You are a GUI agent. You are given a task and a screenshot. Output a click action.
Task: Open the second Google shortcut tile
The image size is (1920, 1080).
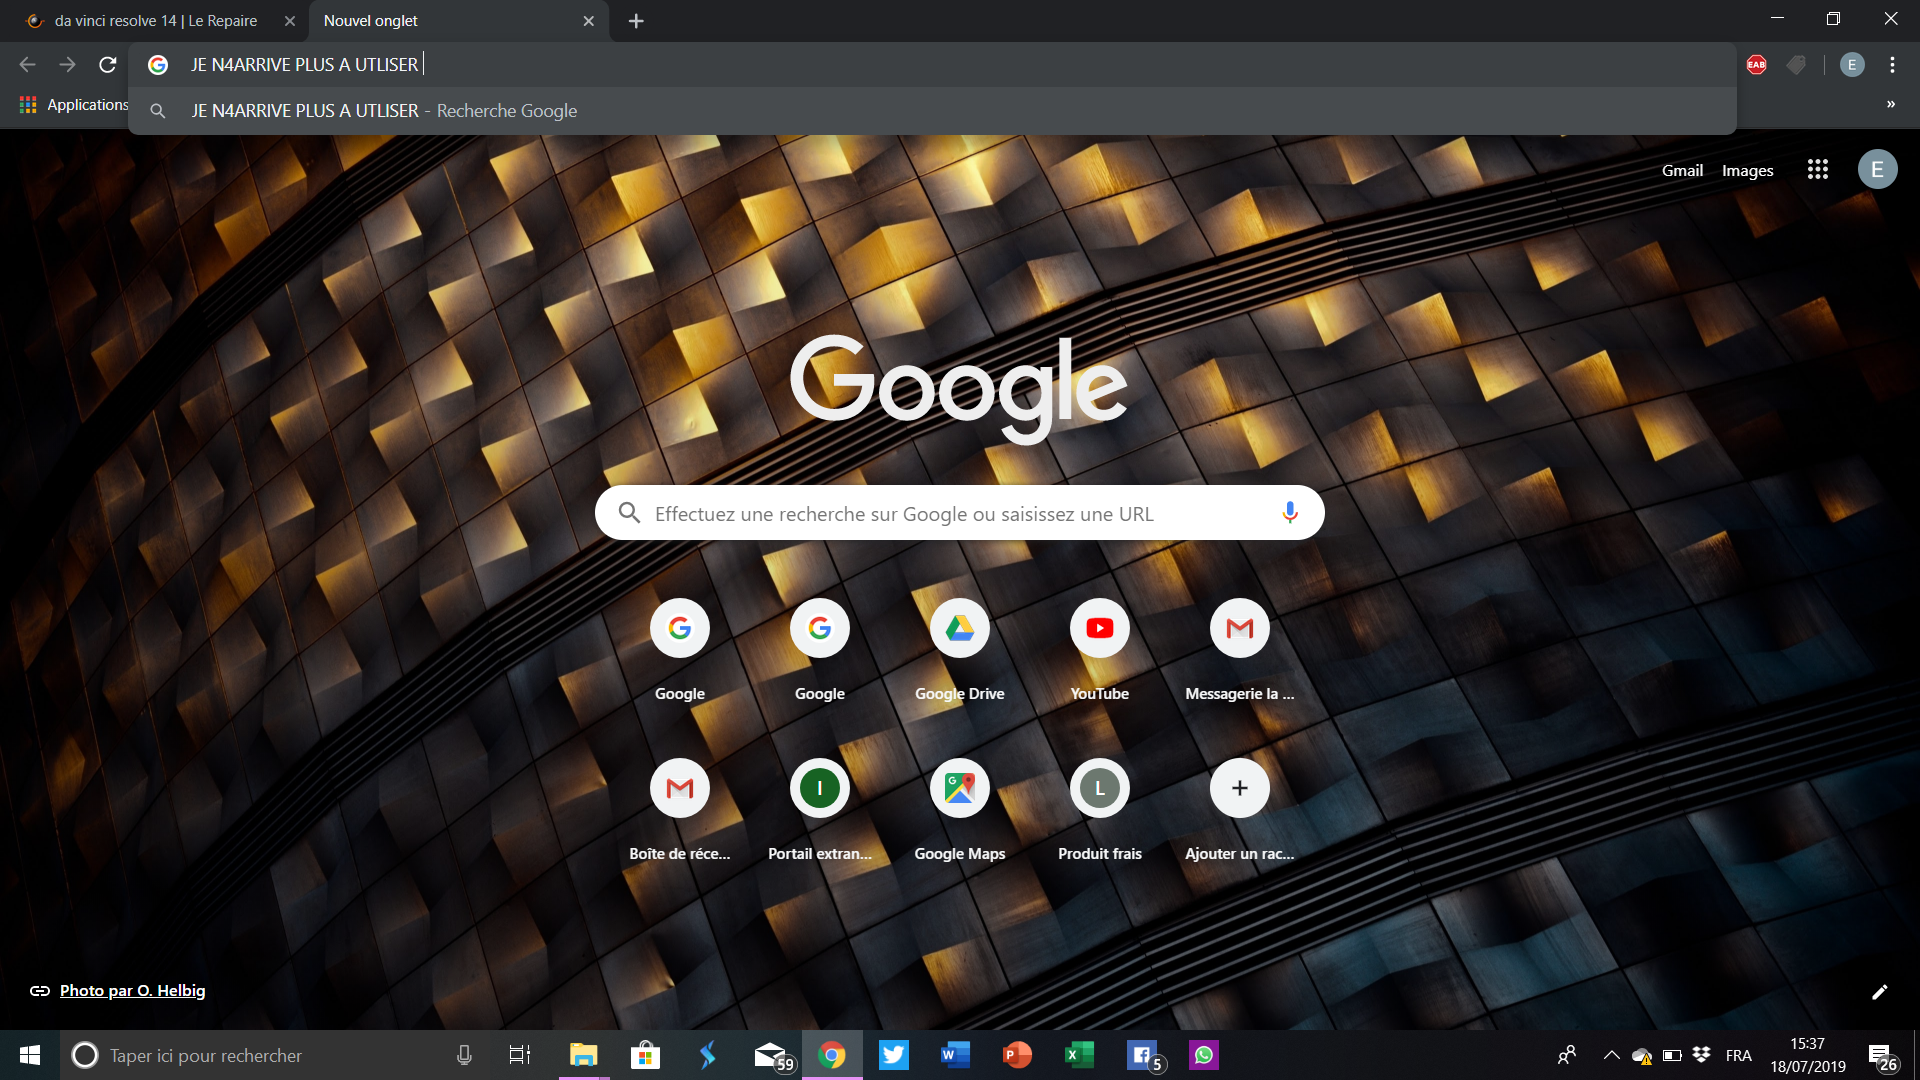coord(820,650)
